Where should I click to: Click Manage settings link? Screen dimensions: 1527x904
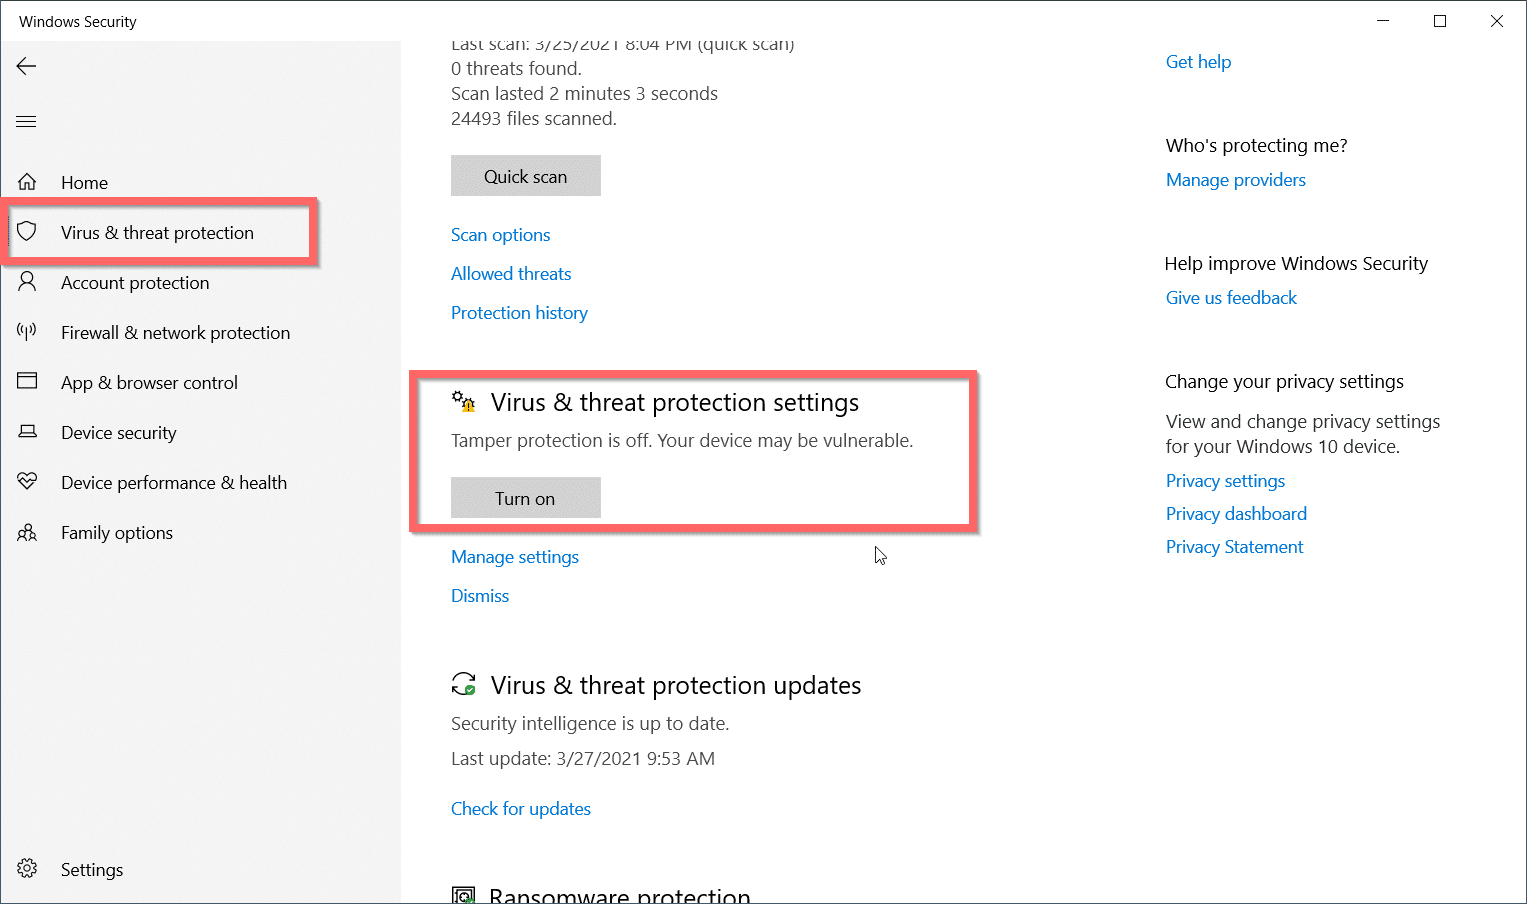click(515, 557)
